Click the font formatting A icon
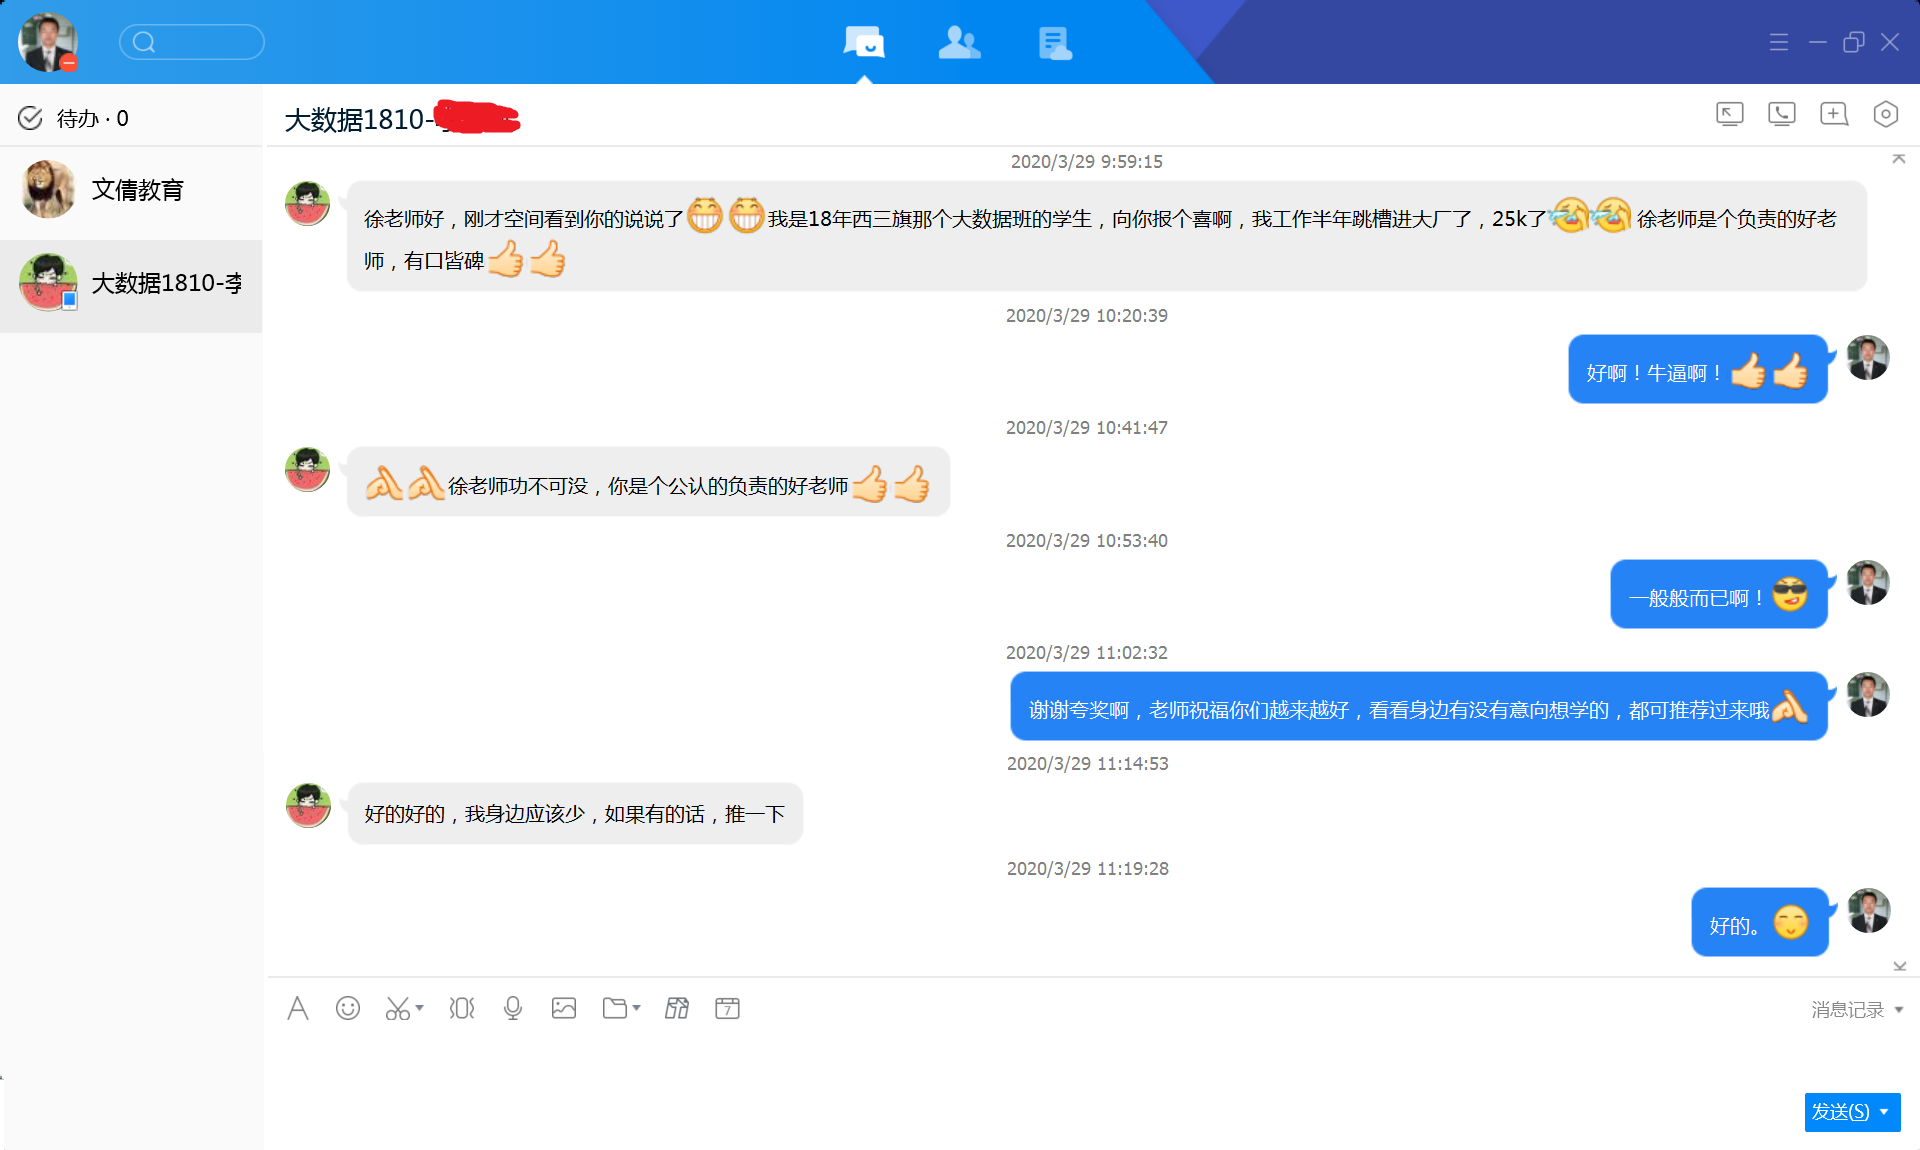 [297, 1008]
